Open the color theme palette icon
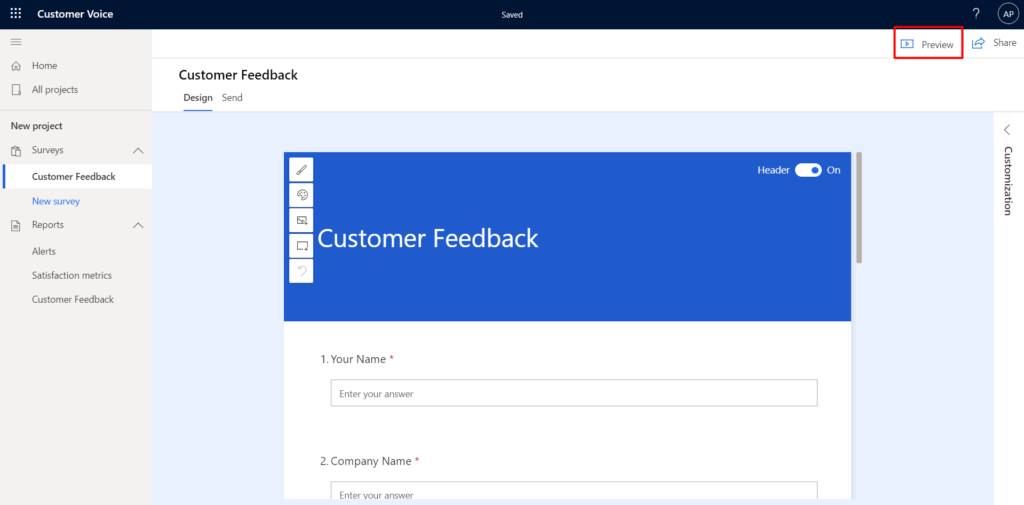This screenshot has width=1024, height=505. point(301,195)
